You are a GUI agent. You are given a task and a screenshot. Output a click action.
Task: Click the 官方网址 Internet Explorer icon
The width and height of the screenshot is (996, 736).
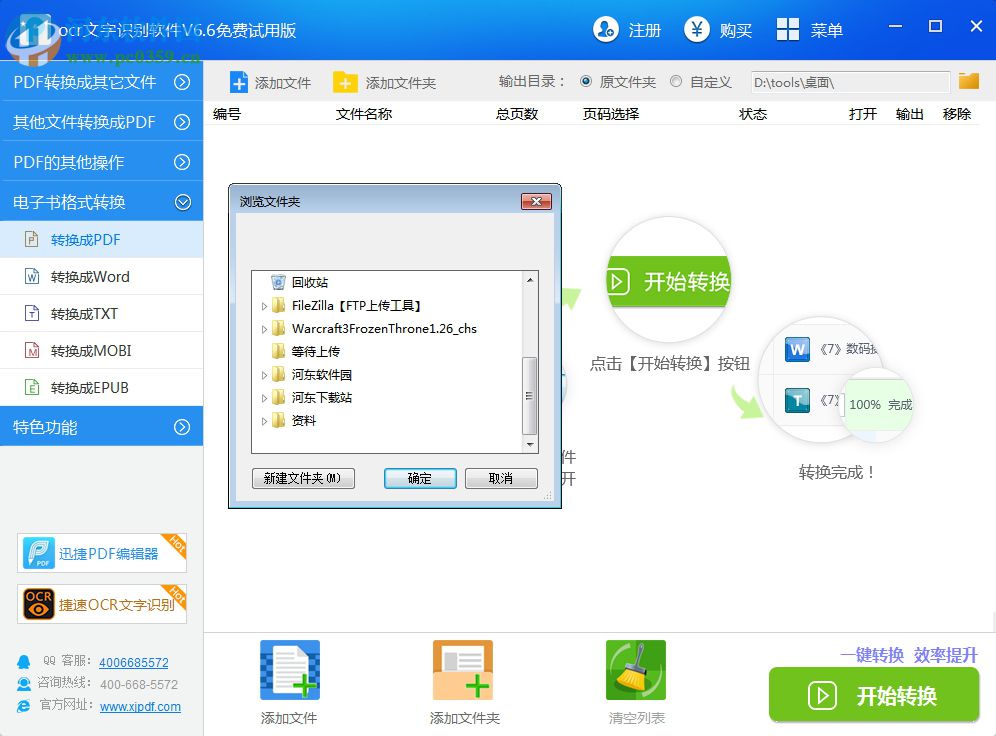tap(24, 706)
